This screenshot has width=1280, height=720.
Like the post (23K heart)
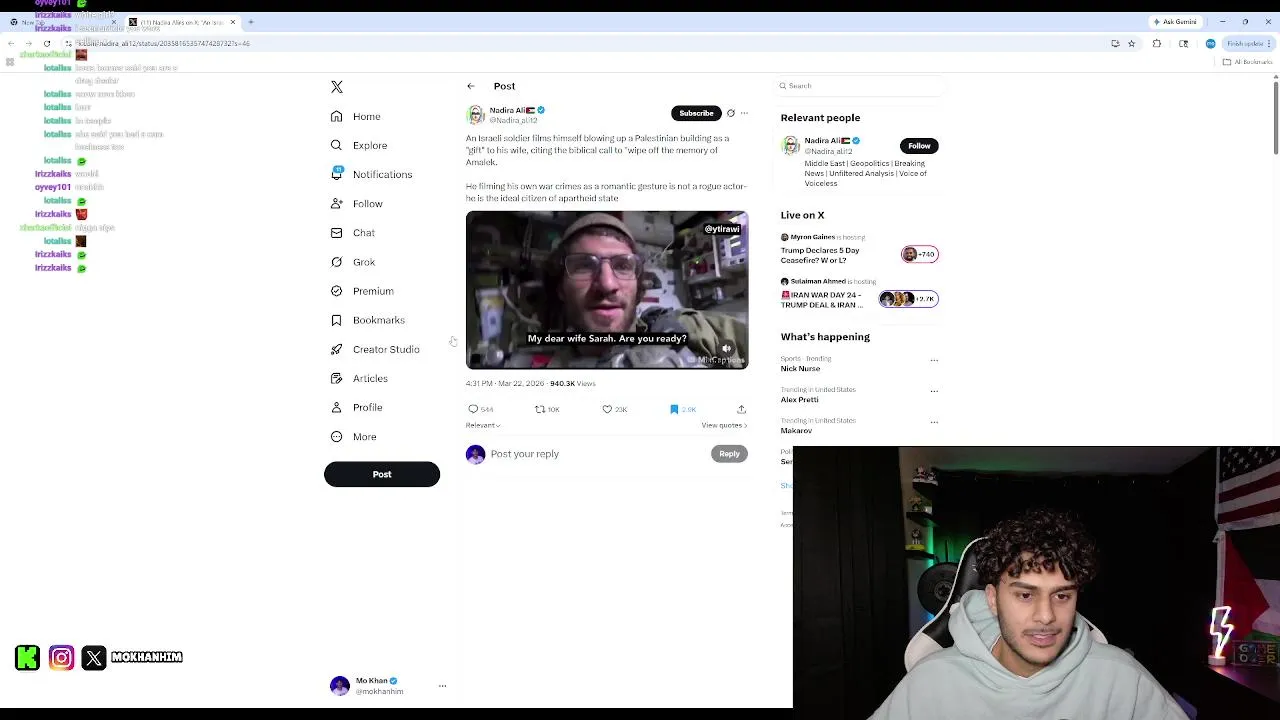(607, 409)
